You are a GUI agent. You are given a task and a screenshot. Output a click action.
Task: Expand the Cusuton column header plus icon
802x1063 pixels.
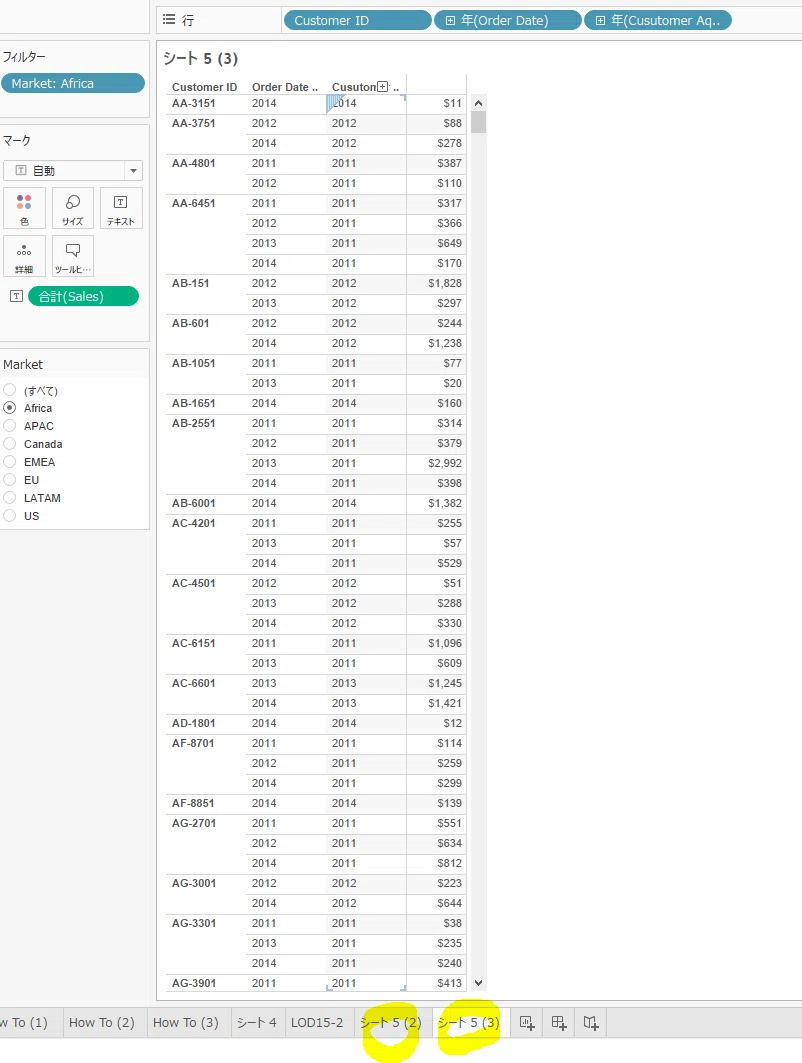tap(383, 87)
